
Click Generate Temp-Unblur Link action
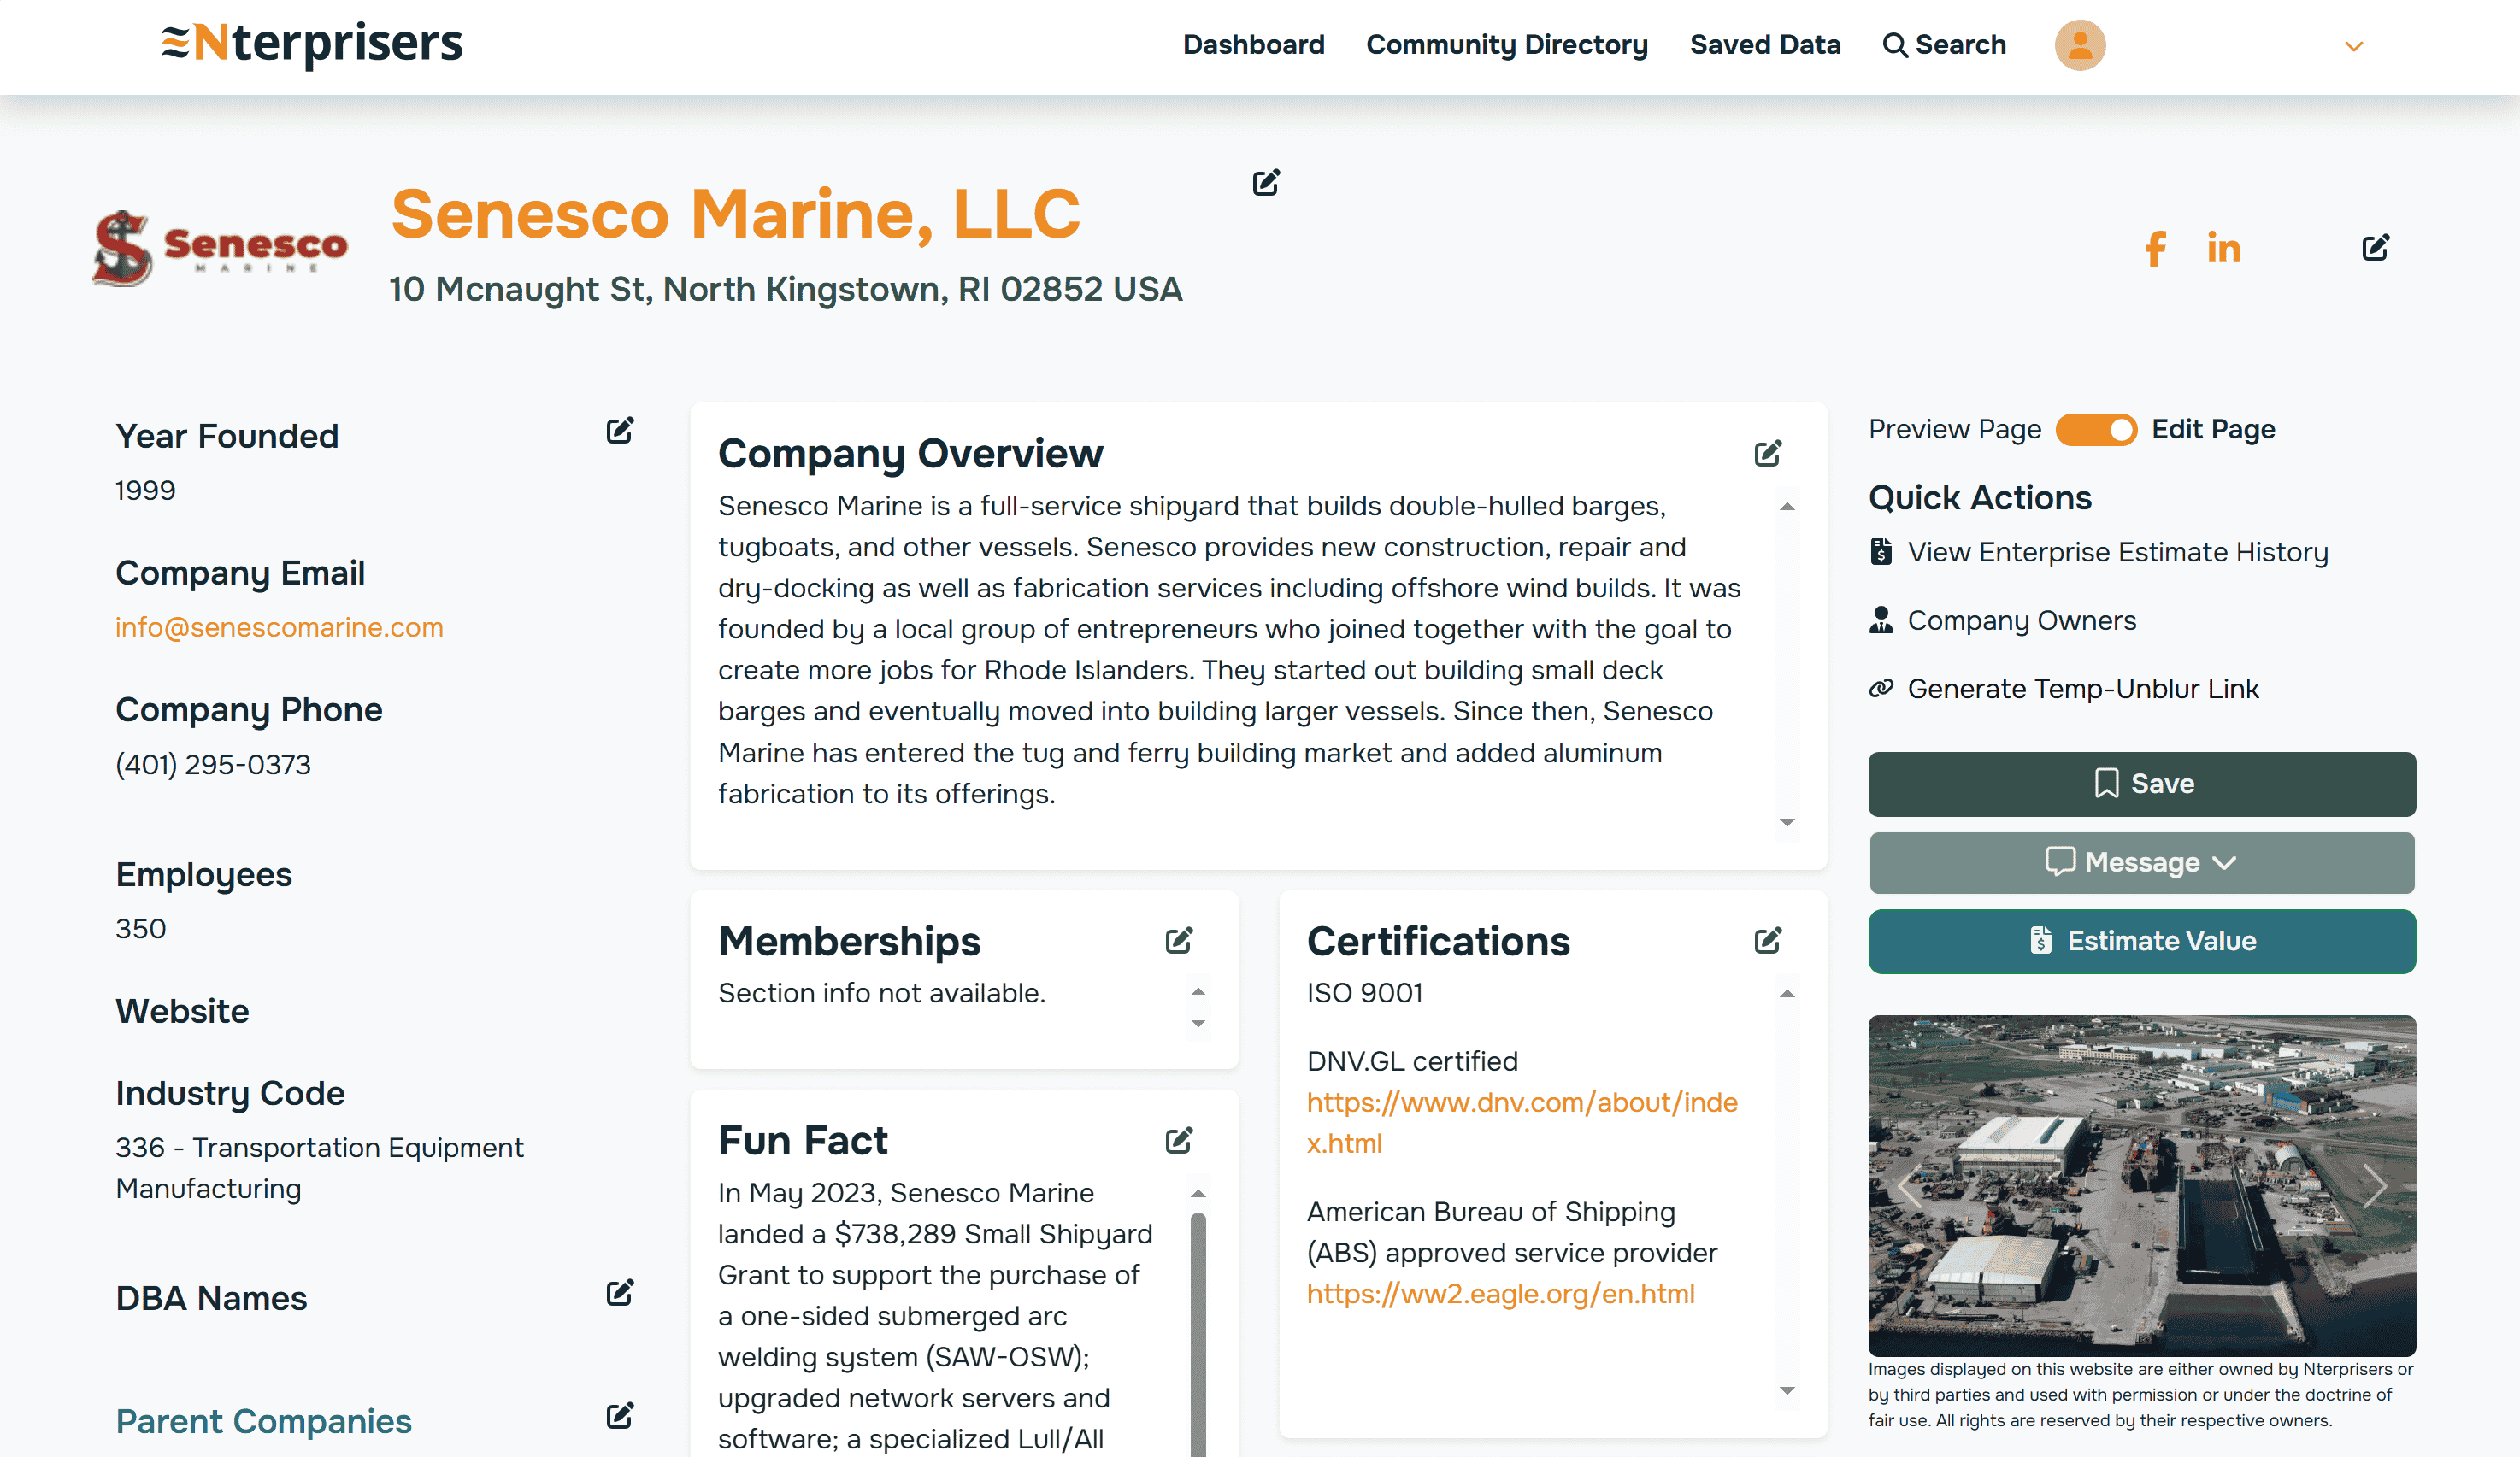pos(2082,689)
